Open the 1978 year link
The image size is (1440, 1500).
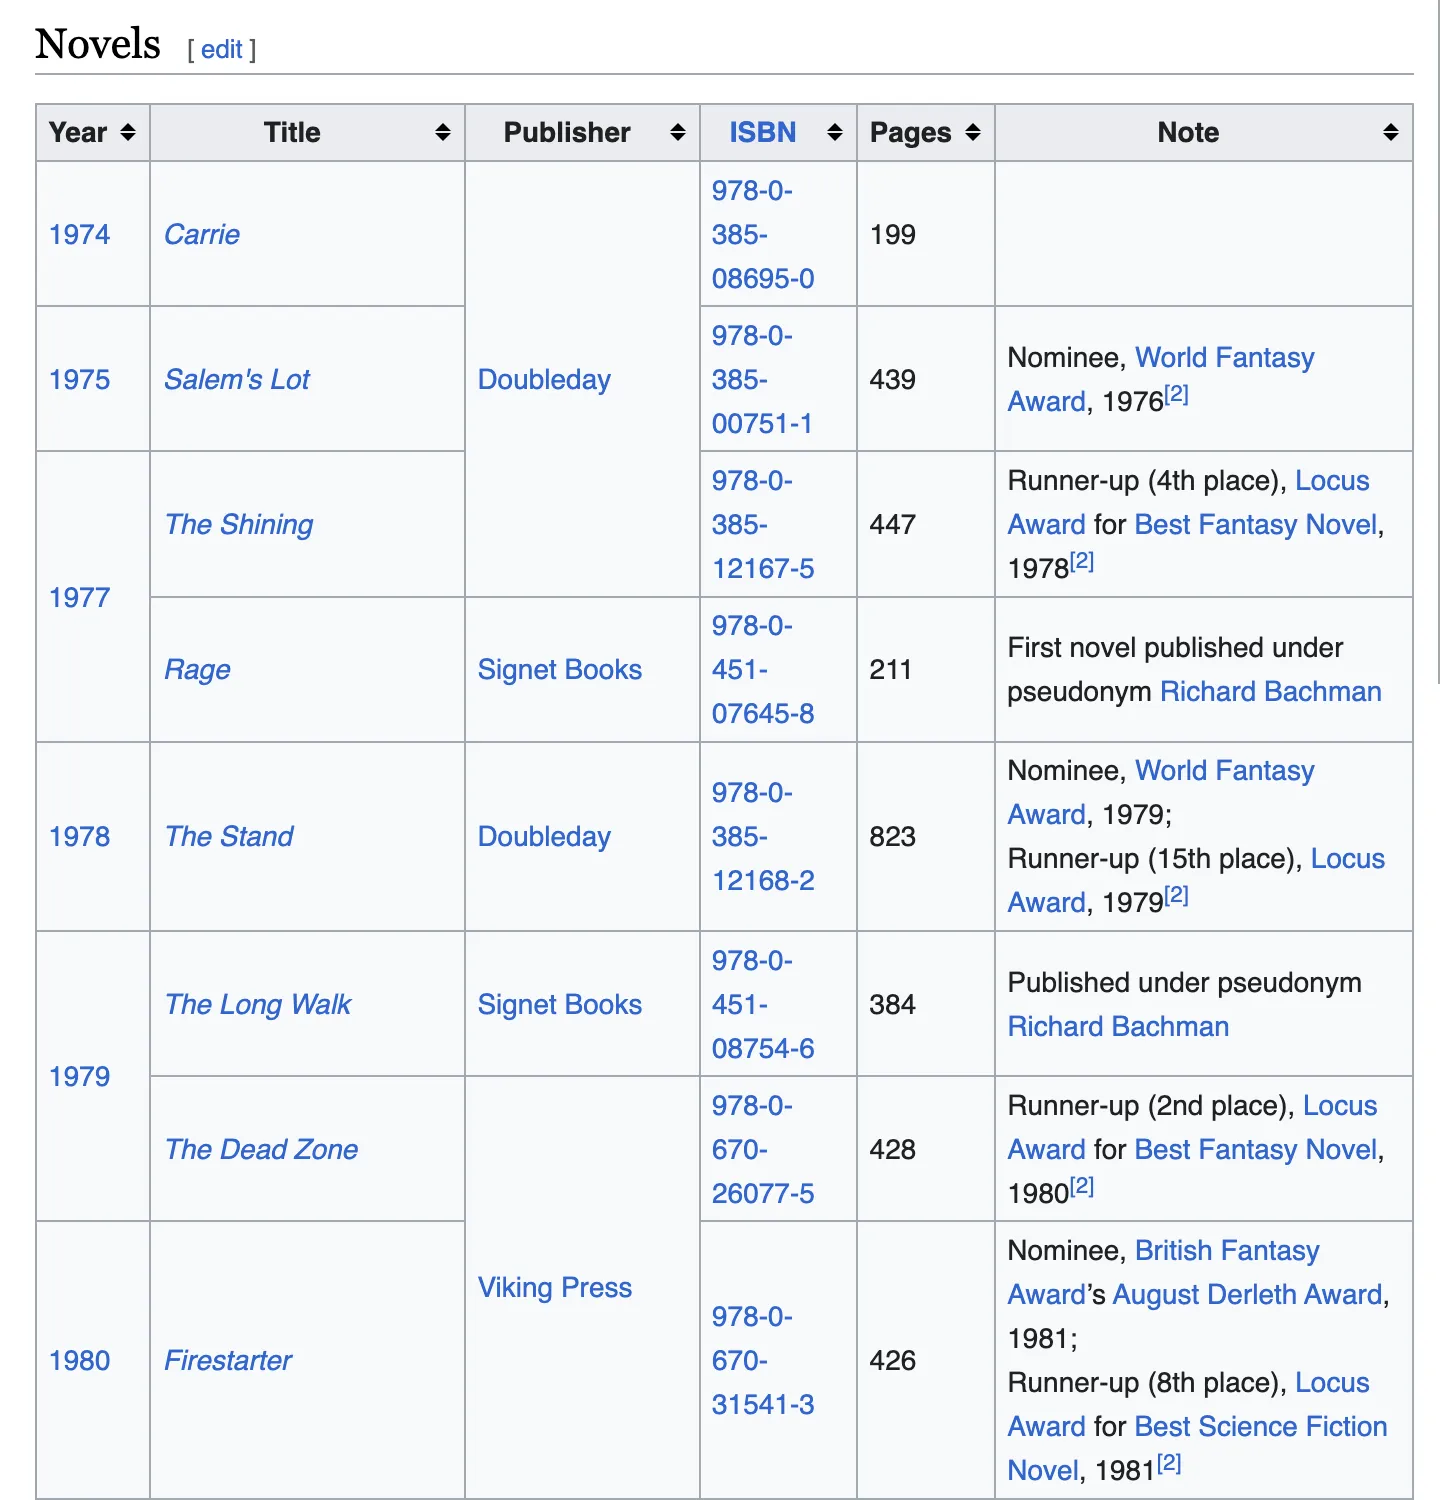(x=79, y=836)
